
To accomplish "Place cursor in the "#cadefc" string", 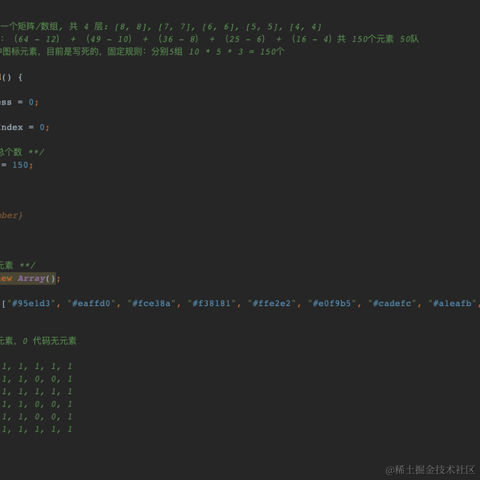I will click(x=392, y=303).
